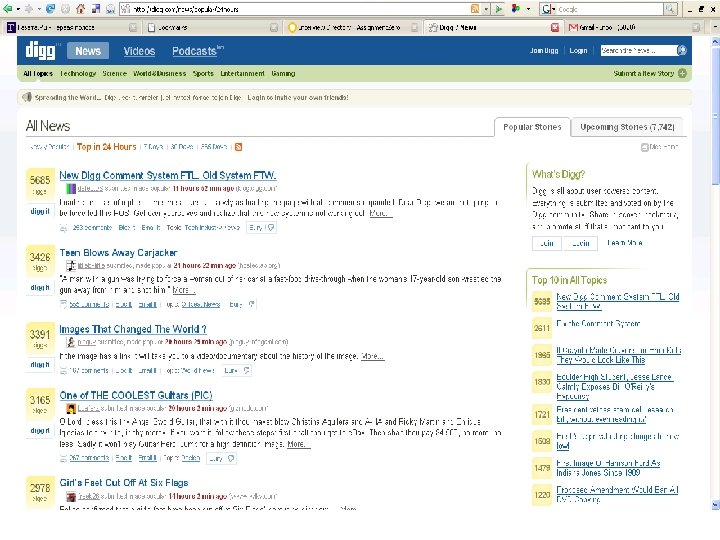The height and width of the screenshot is (540, 720).
Task: Filter stories by 7 Days
Action: [153, 147]
